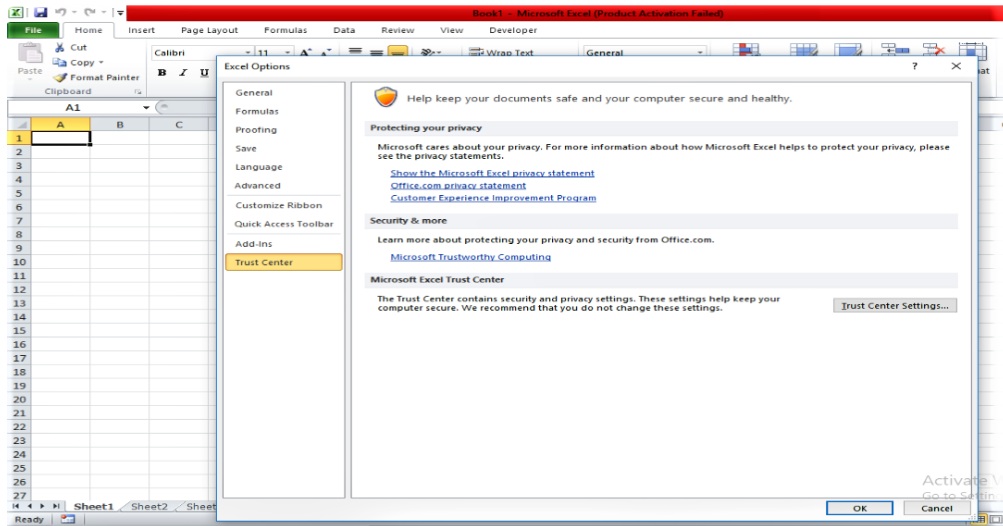Click the Help question mark in Excel Options
This screenshot has width=1003, height=526.
(915, 66)
